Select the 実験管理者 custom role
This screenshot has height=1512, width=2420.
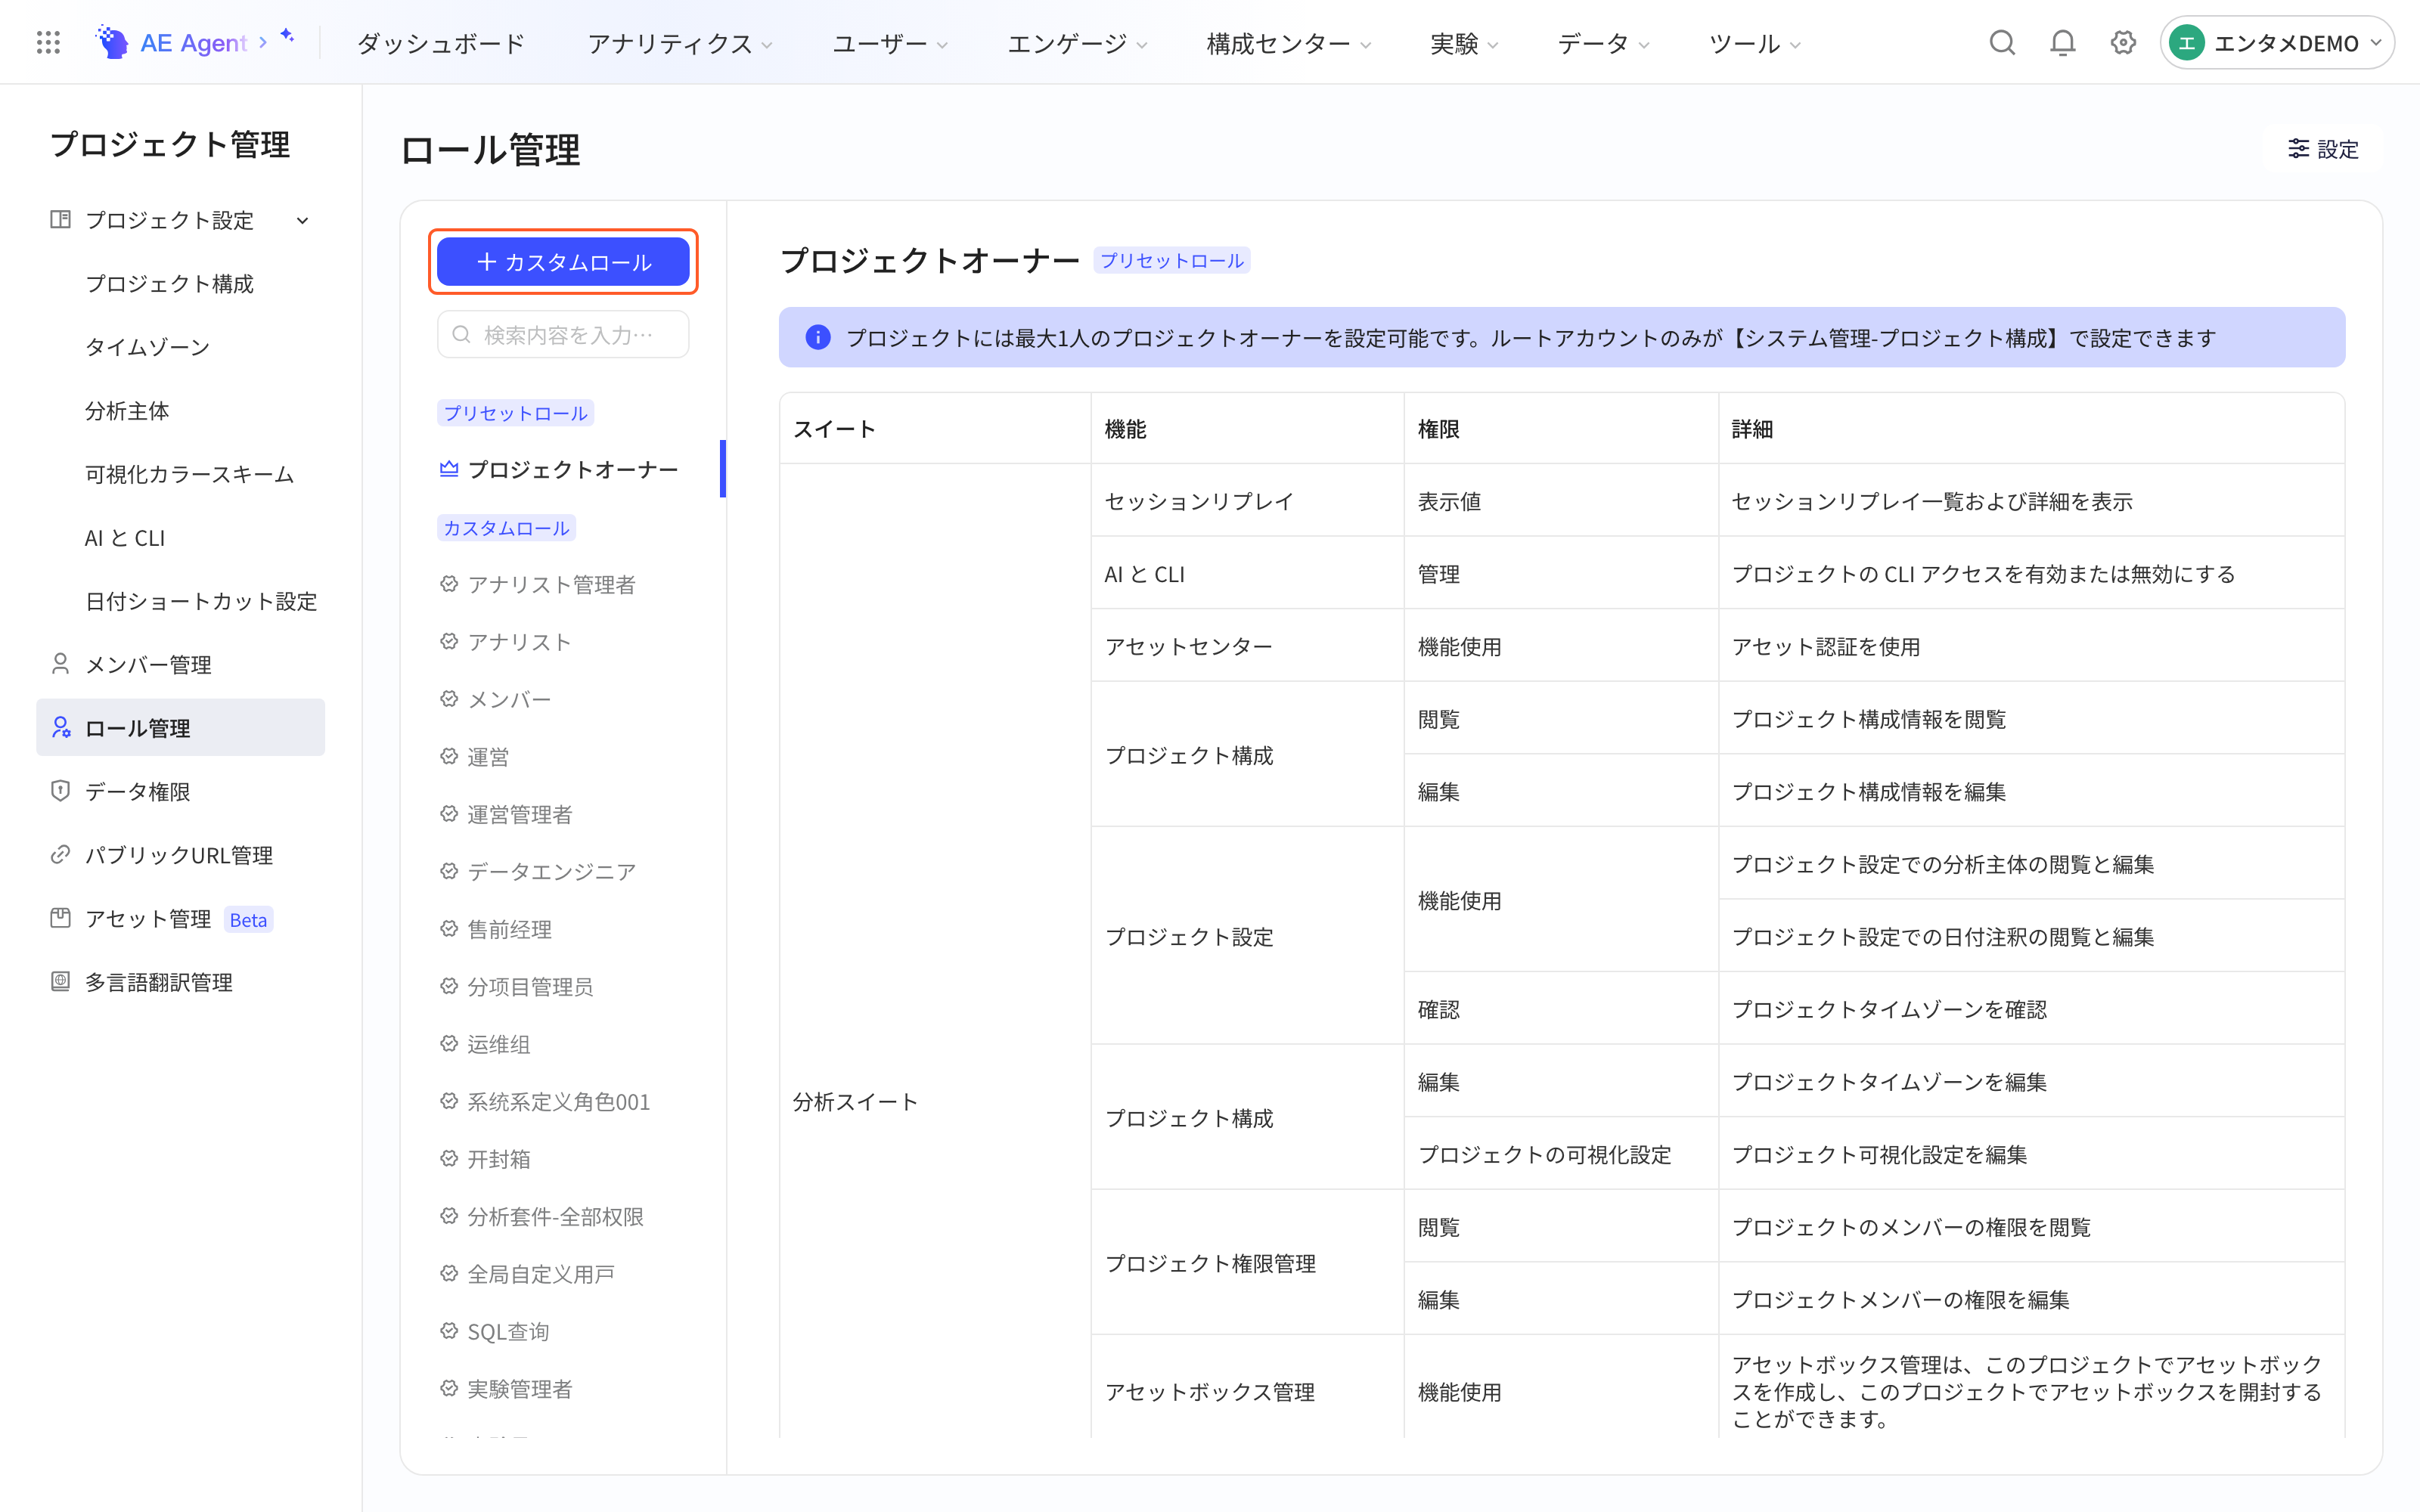click(520, 1389)
